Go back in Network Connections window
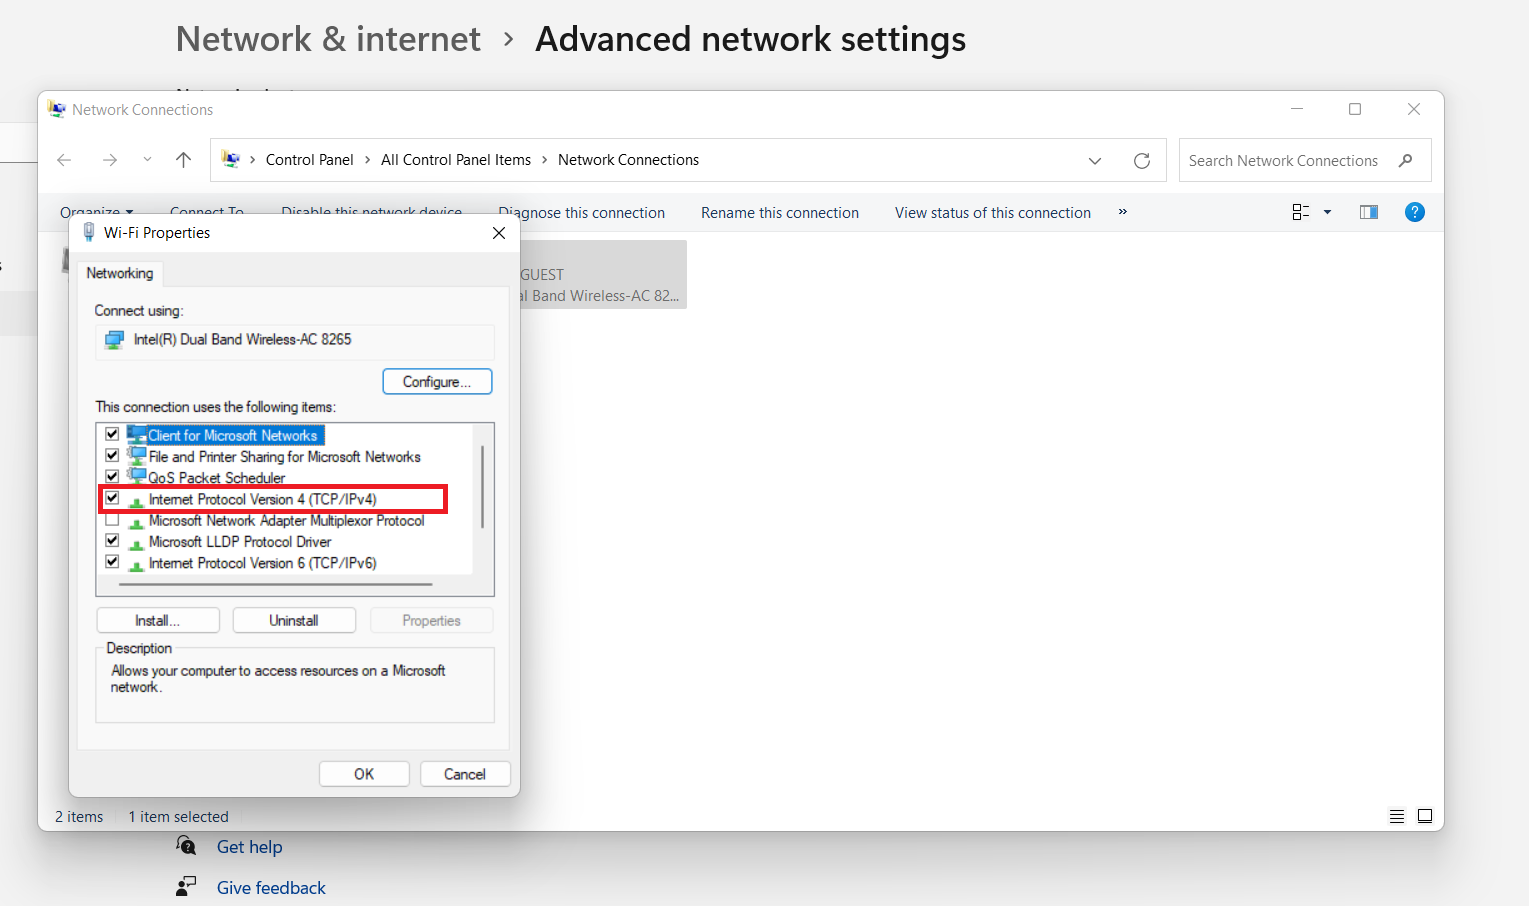 [65, 160]
